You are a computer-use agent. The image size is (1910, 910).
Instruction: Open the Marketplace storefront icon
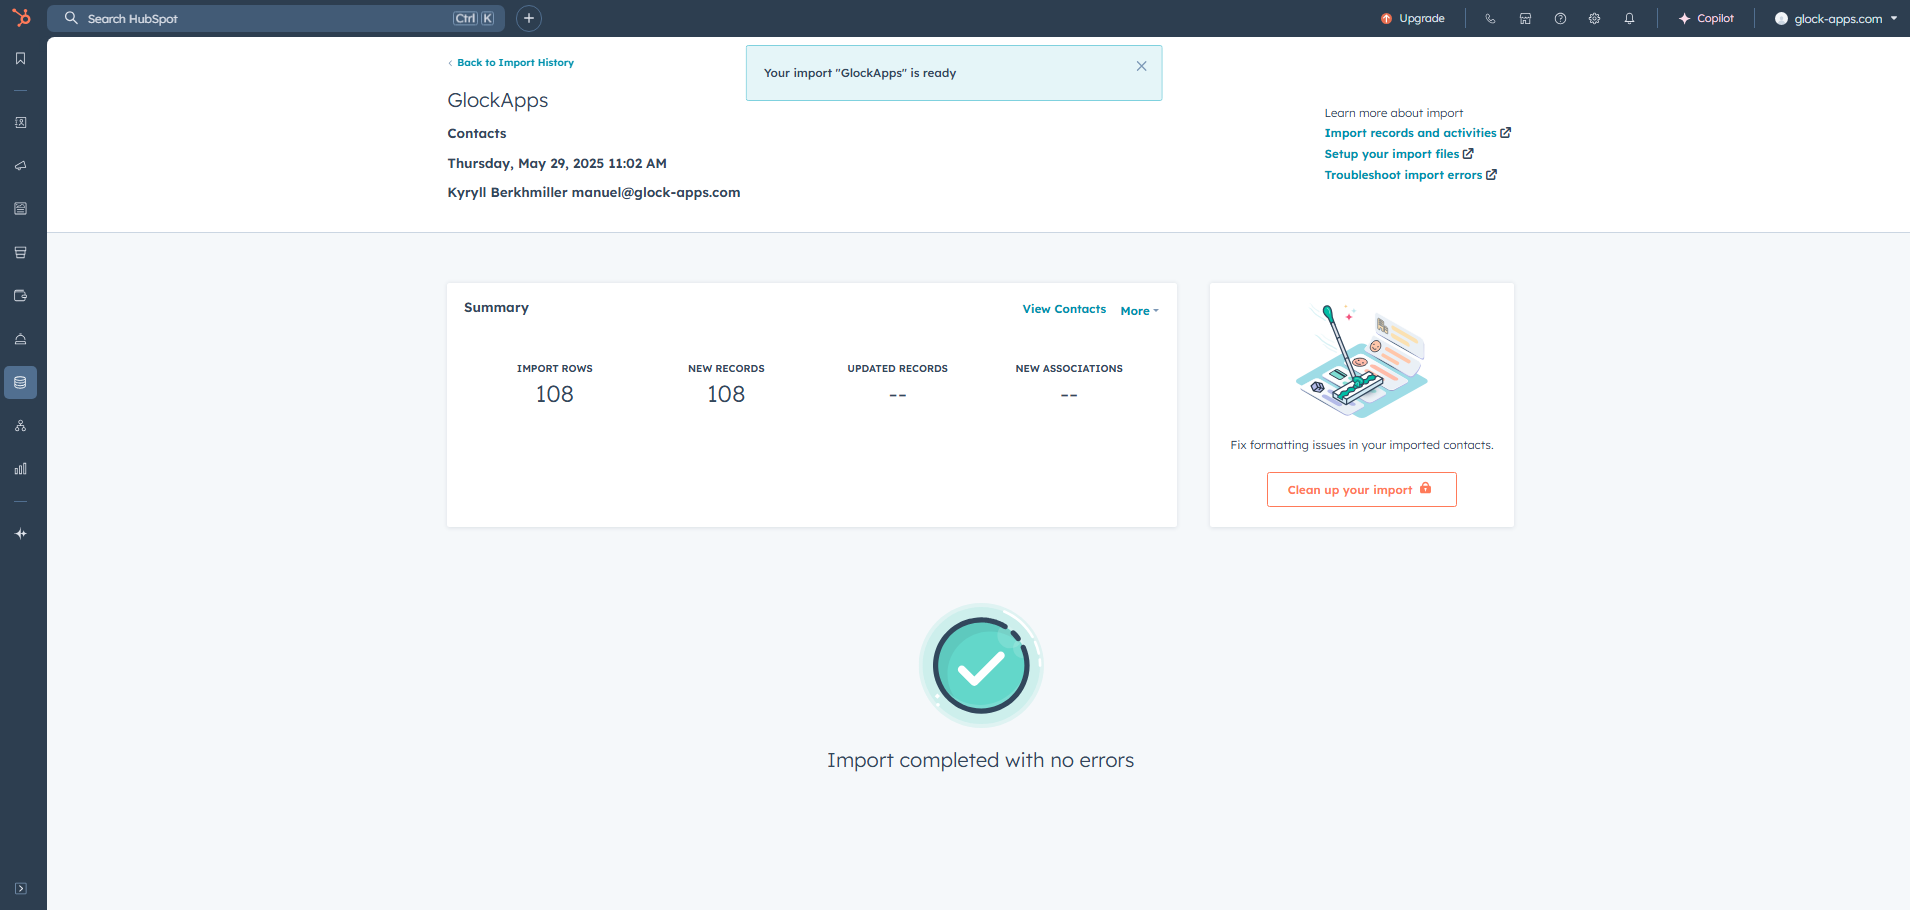point(1525,18)
